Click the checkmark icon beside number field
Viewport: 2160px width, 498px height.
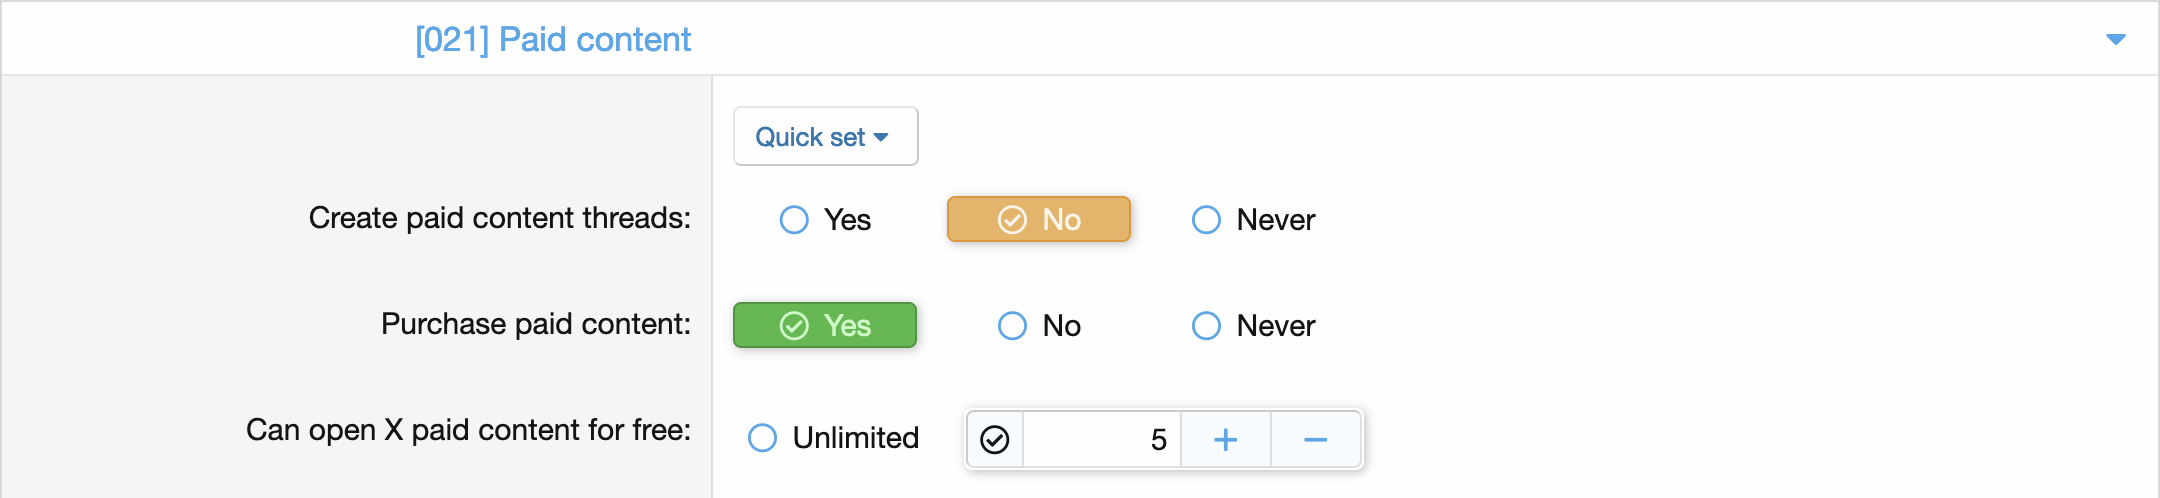pos(995,439)
